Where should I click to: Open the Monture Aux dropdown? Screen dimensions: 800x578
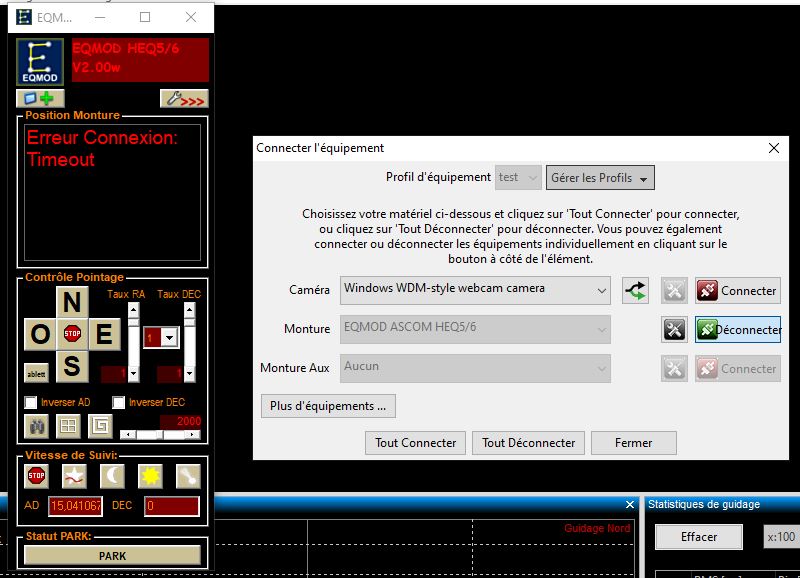tap(475, 368)
